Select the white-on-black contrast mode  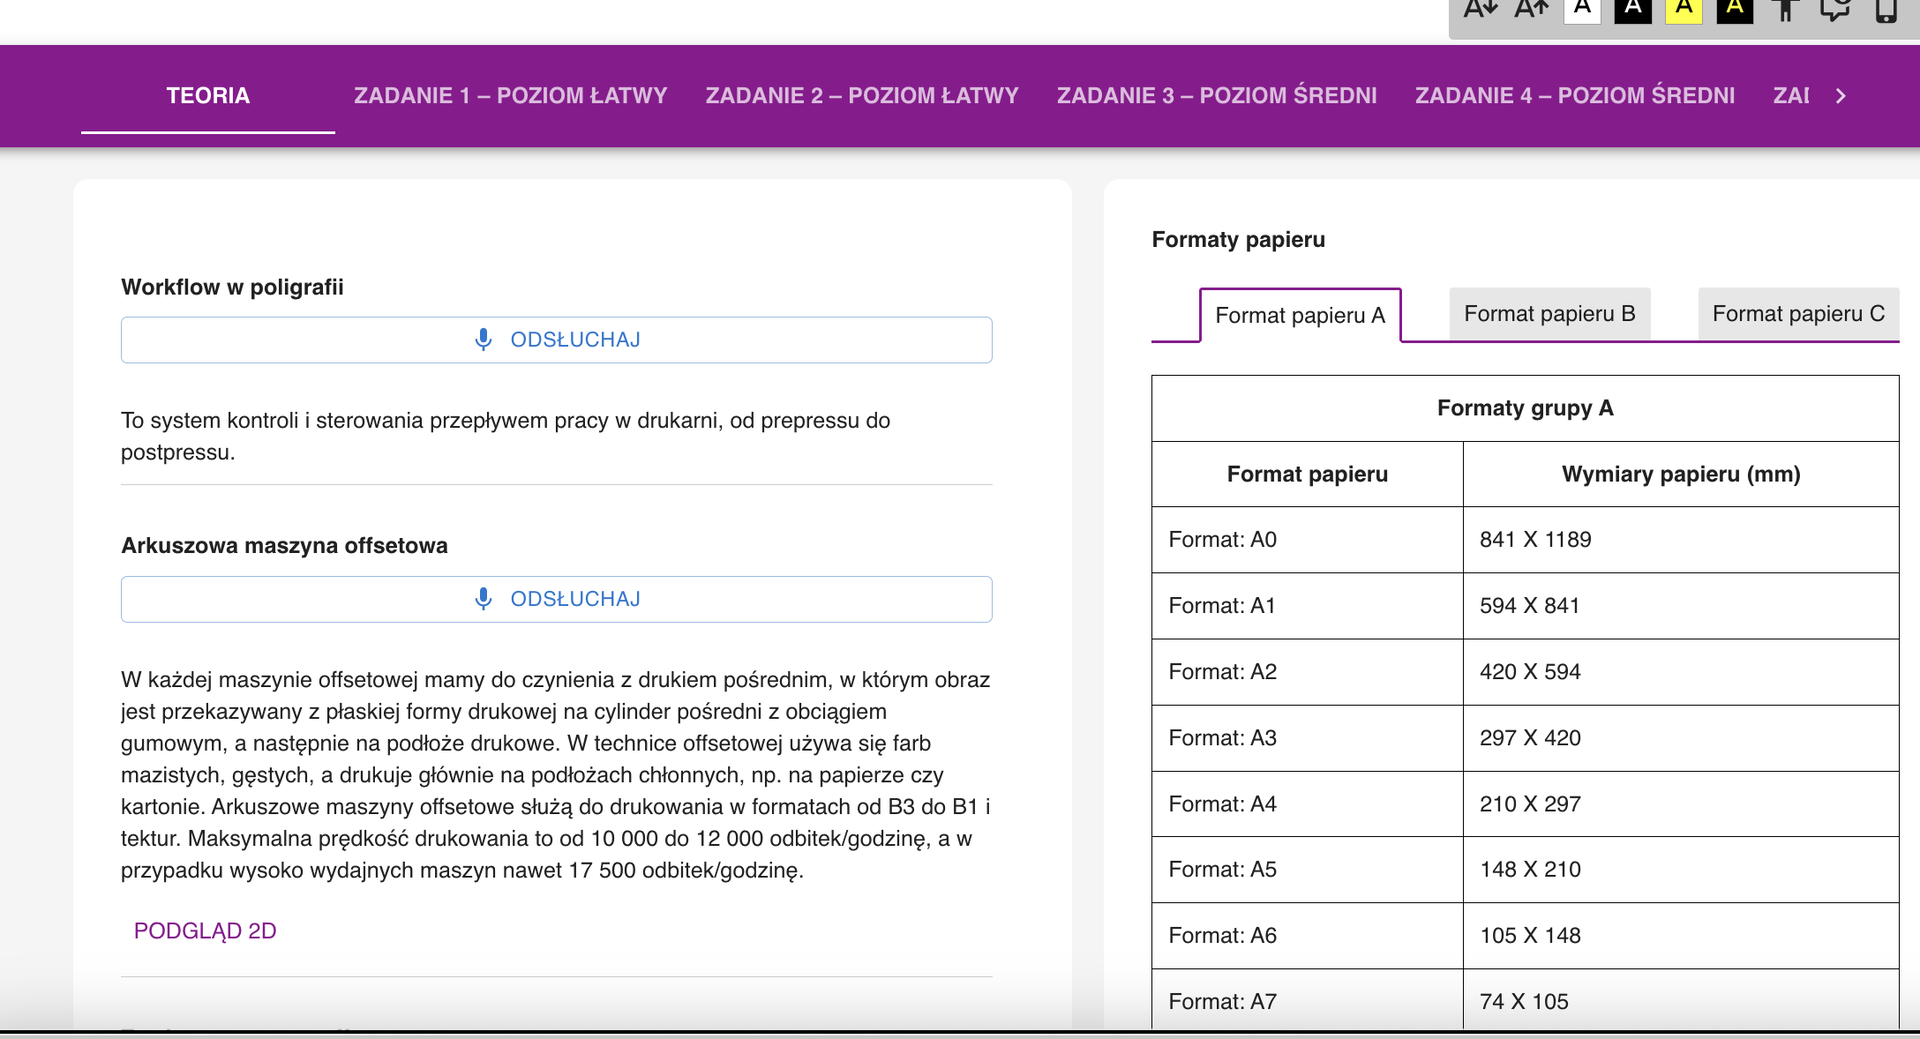1633,10
